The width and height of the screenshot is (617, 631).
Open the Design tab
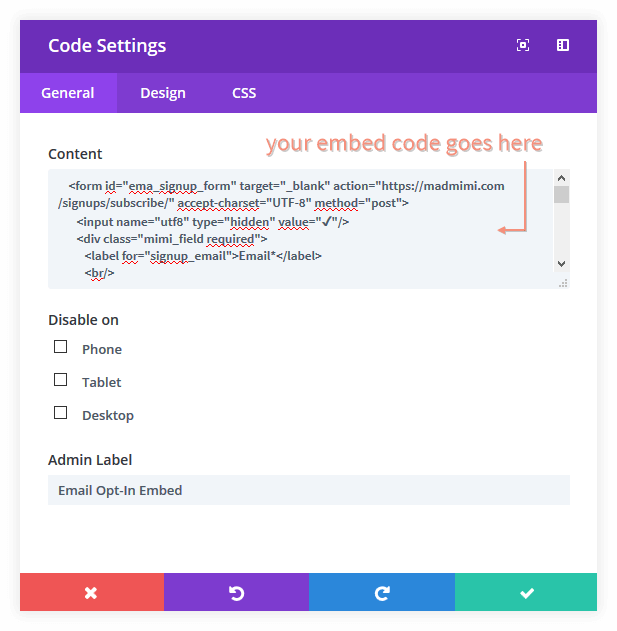[163, 93]
